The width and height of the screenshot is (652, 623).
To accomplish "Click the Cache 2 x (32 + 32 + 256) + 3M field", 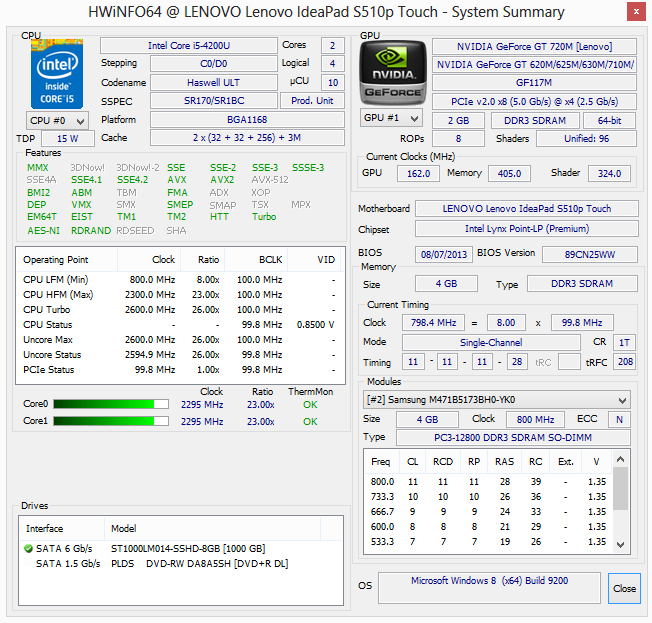I will pos(247,138).
